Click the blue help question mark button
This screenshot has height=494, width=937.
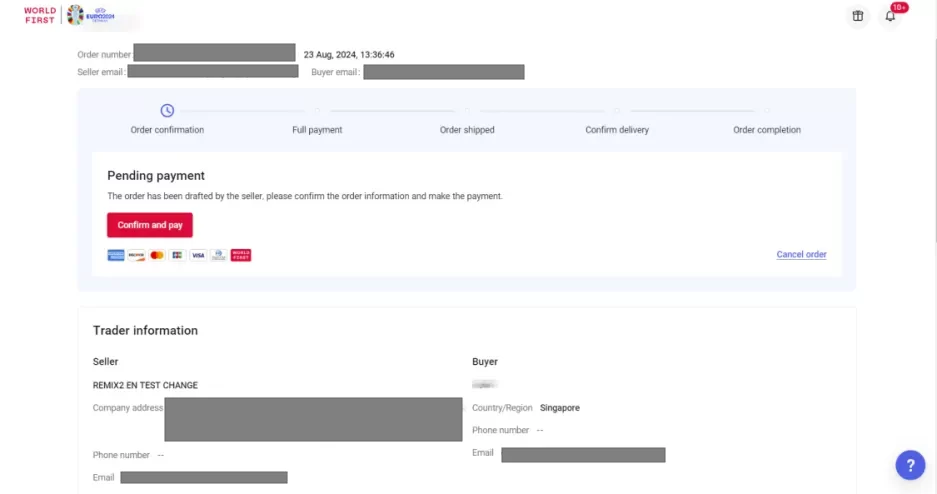[909, 465]
